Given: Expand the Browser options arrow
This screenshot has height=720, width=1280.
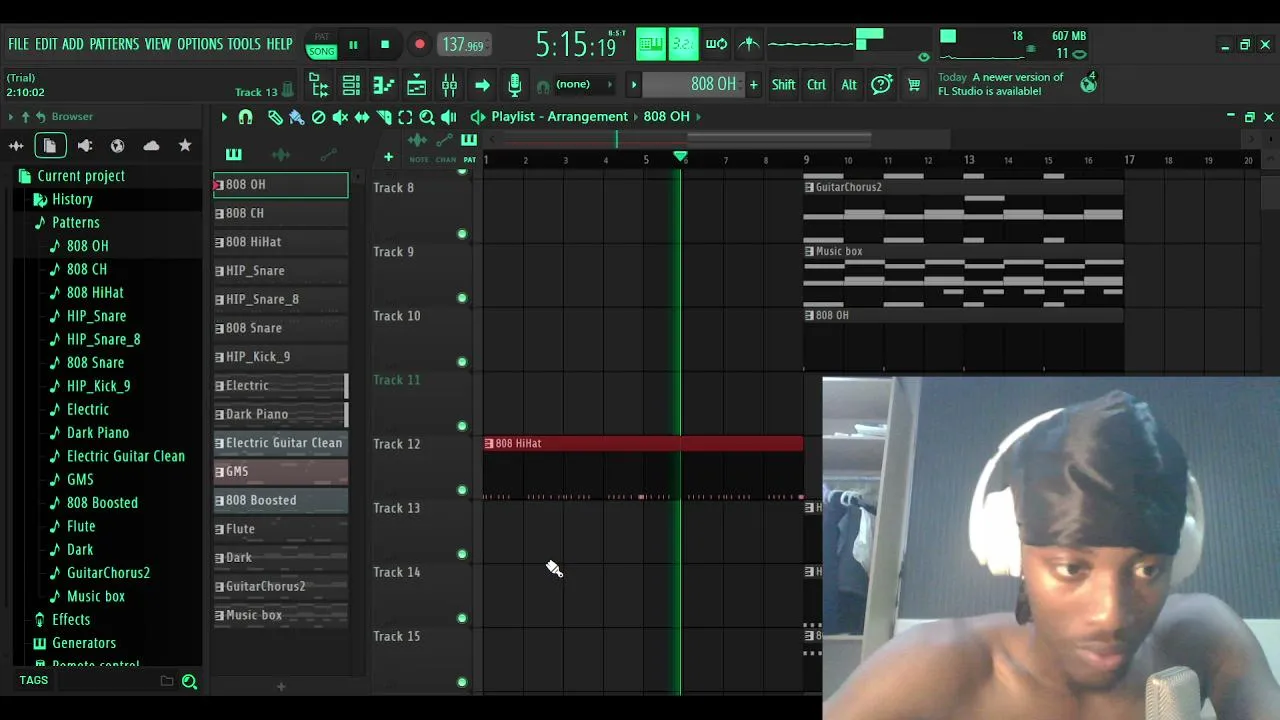Looking at the screenshot, I should tap(11, 117).
